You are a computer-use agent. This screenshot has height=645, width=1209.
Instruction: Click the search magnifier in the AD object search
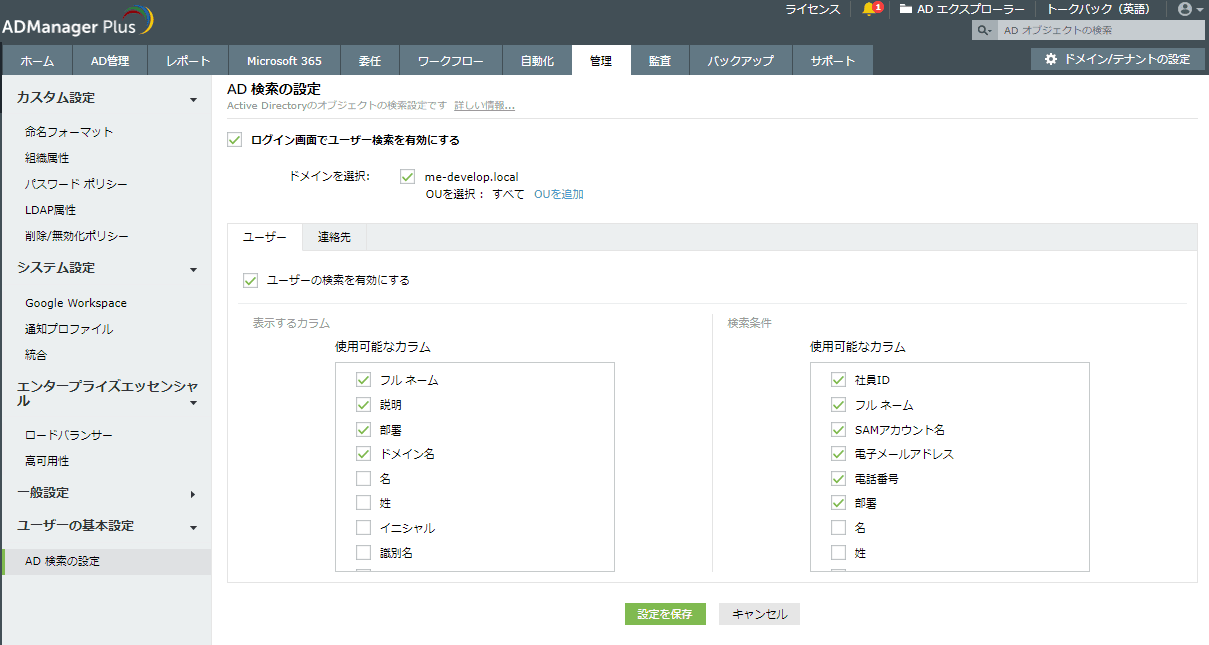(x=983, y=30)
